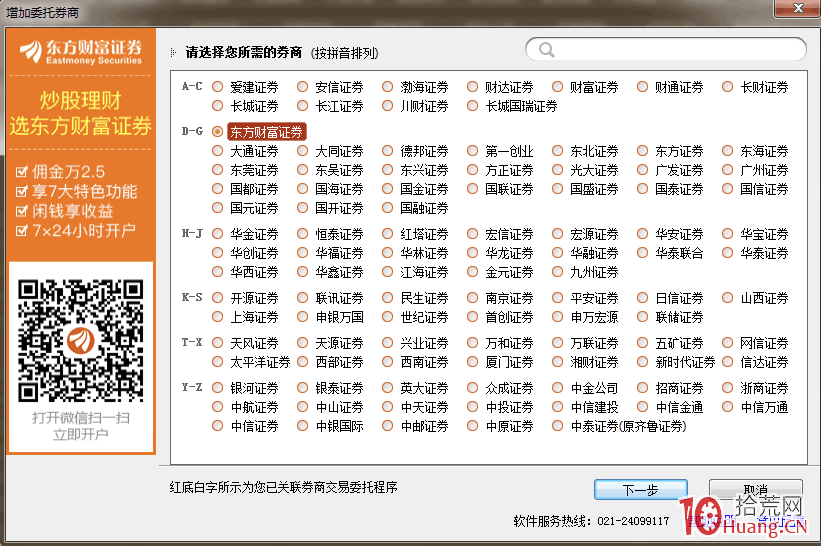The width and height of the screenshot is (821, 546).
Task: Select 大通证券 radio option
Action: coord(217,151)
